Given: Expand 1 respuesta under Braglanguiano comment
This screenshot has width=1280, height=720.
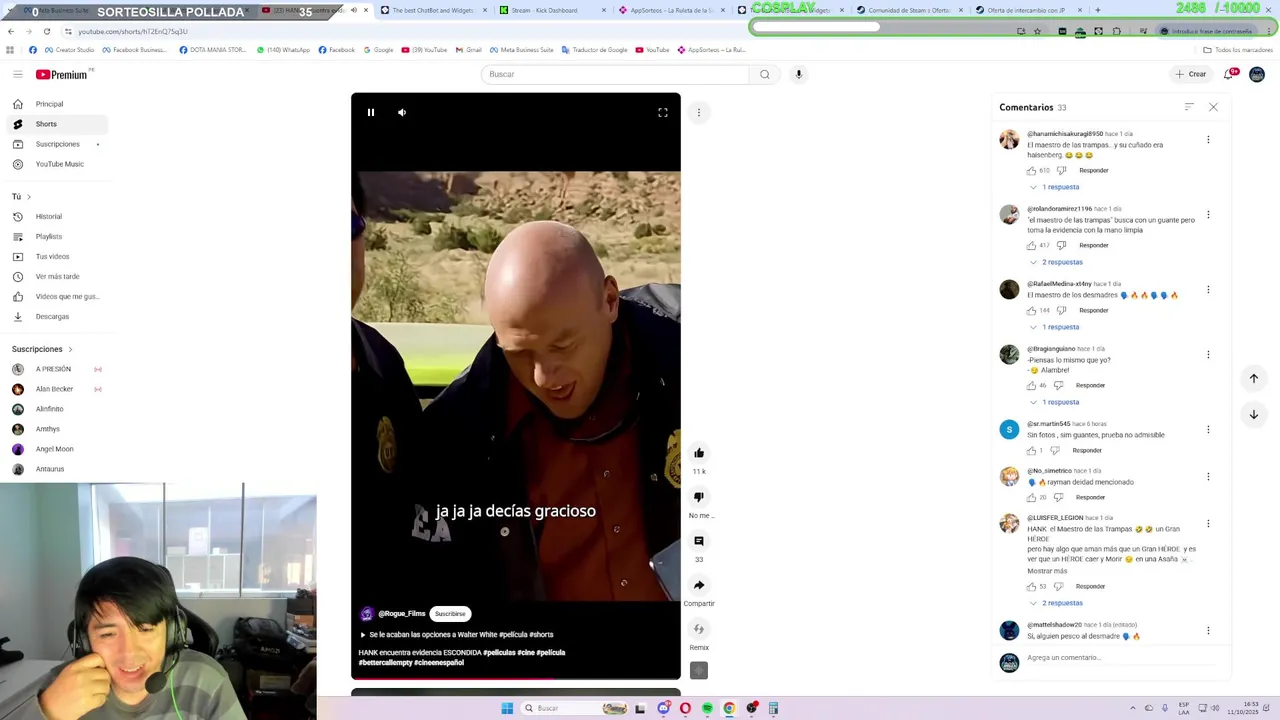Looking at the screenshot, I should (1055, 402).
